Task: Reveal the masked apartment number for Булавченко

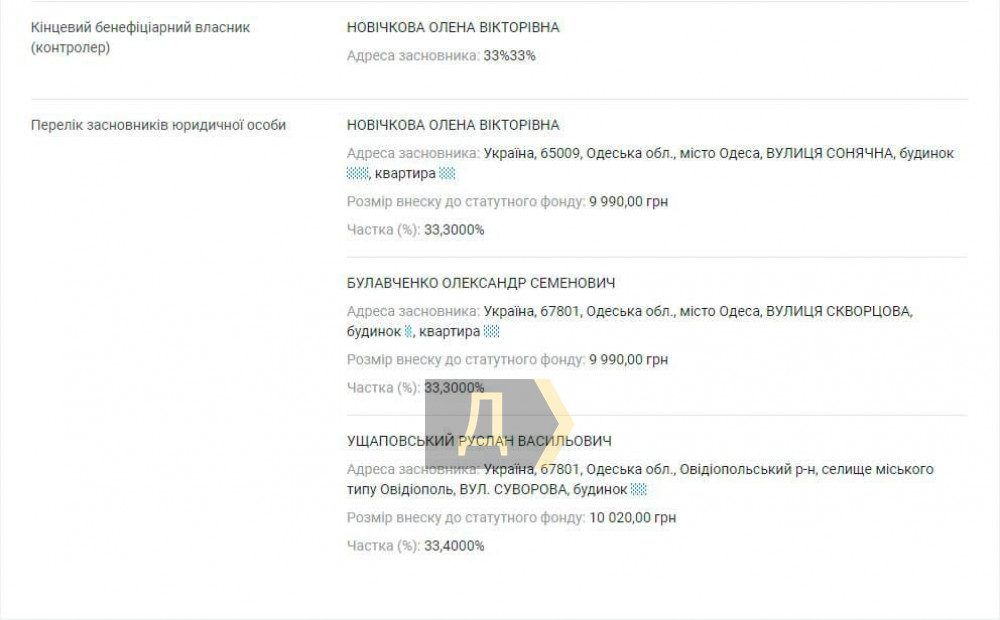Action: (491, 332)
